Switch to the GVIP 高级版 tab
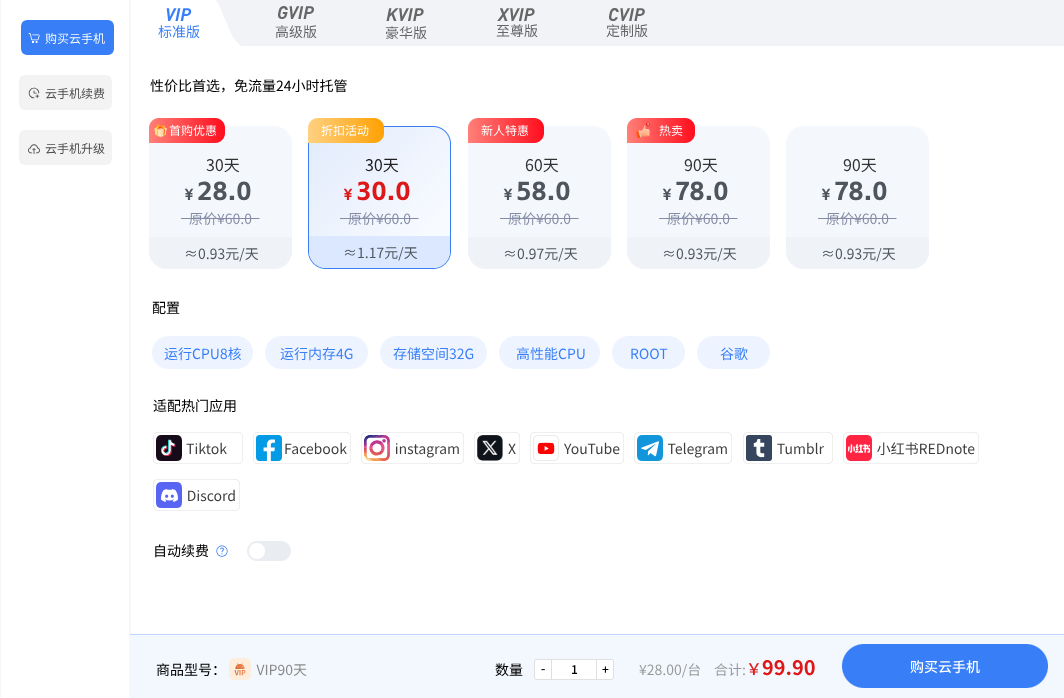1064x698 pixels. point(296,23)
